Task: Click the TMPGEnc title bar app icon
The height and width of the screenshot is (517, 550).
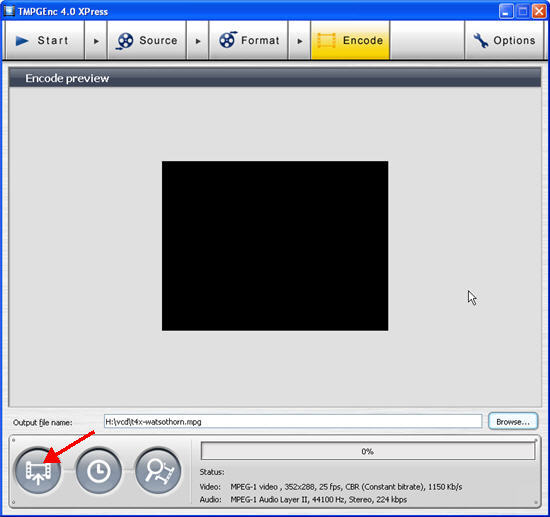Action: [x=9, y=11]
